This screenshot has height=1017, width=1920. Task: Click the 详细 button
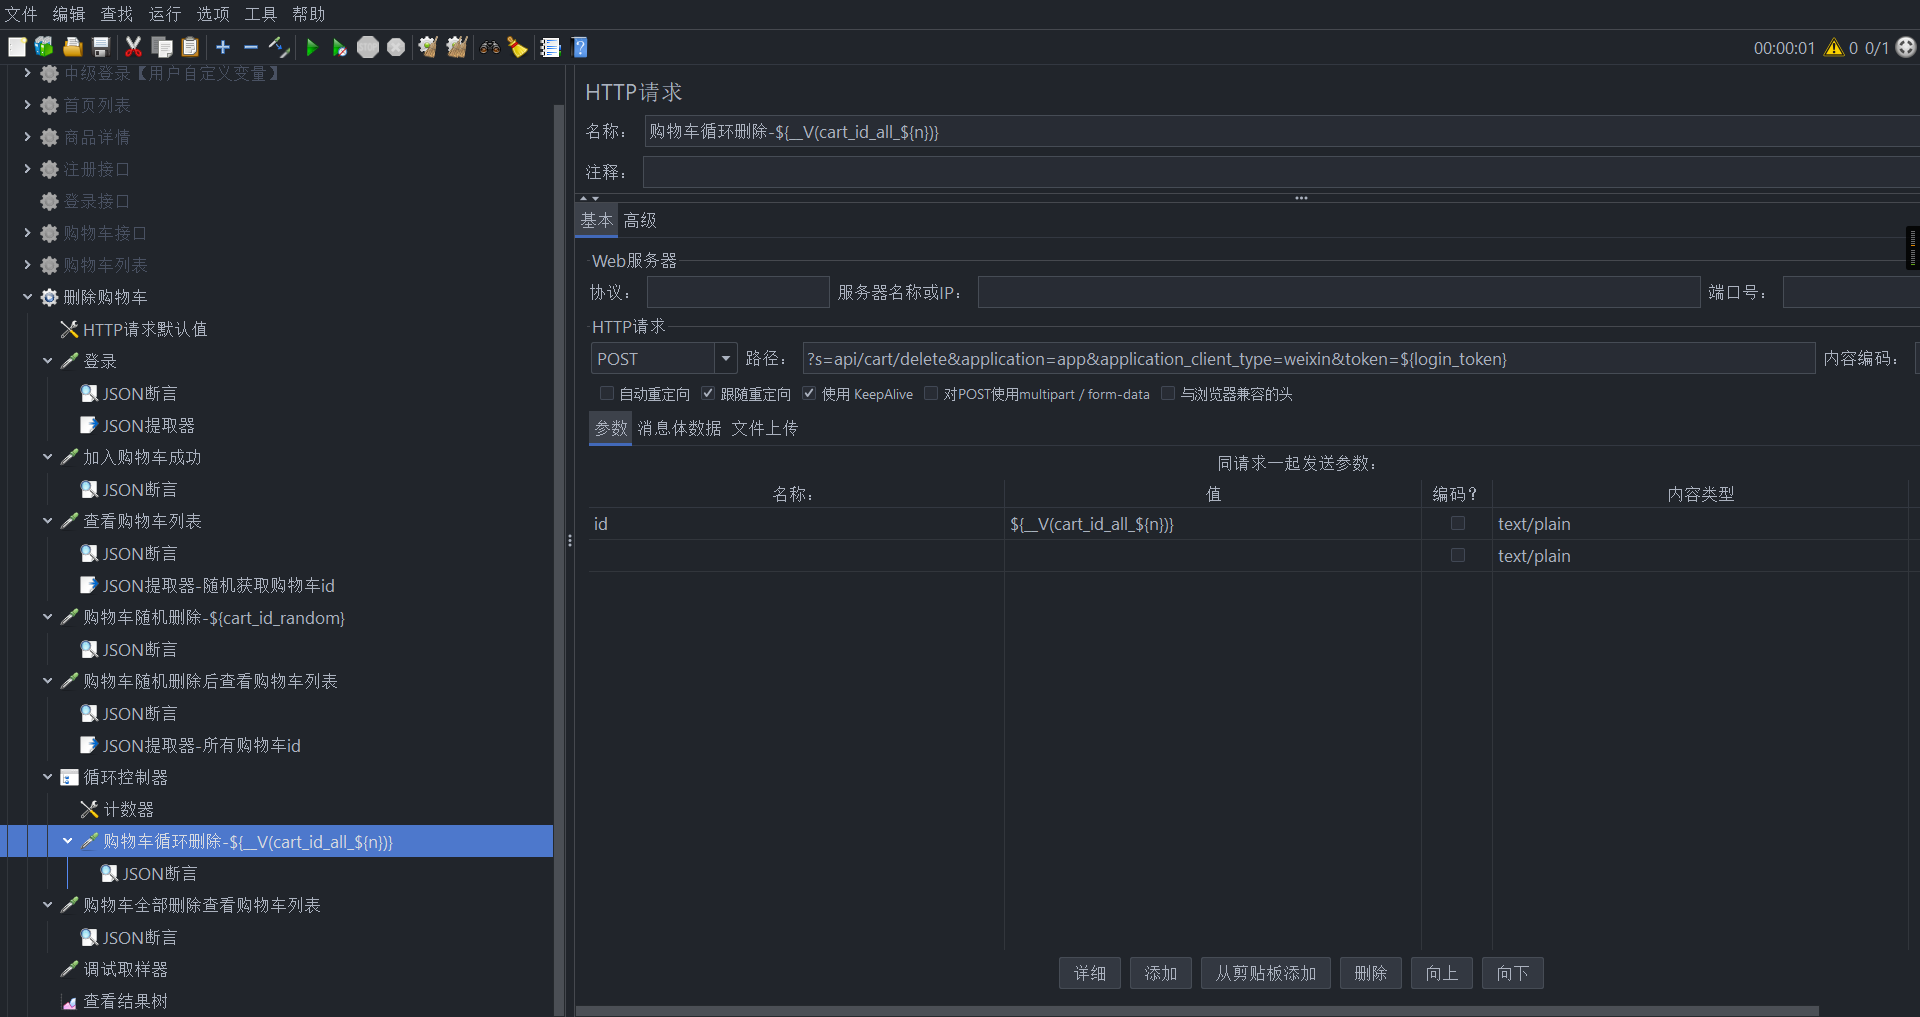[x=1090, y=973]
